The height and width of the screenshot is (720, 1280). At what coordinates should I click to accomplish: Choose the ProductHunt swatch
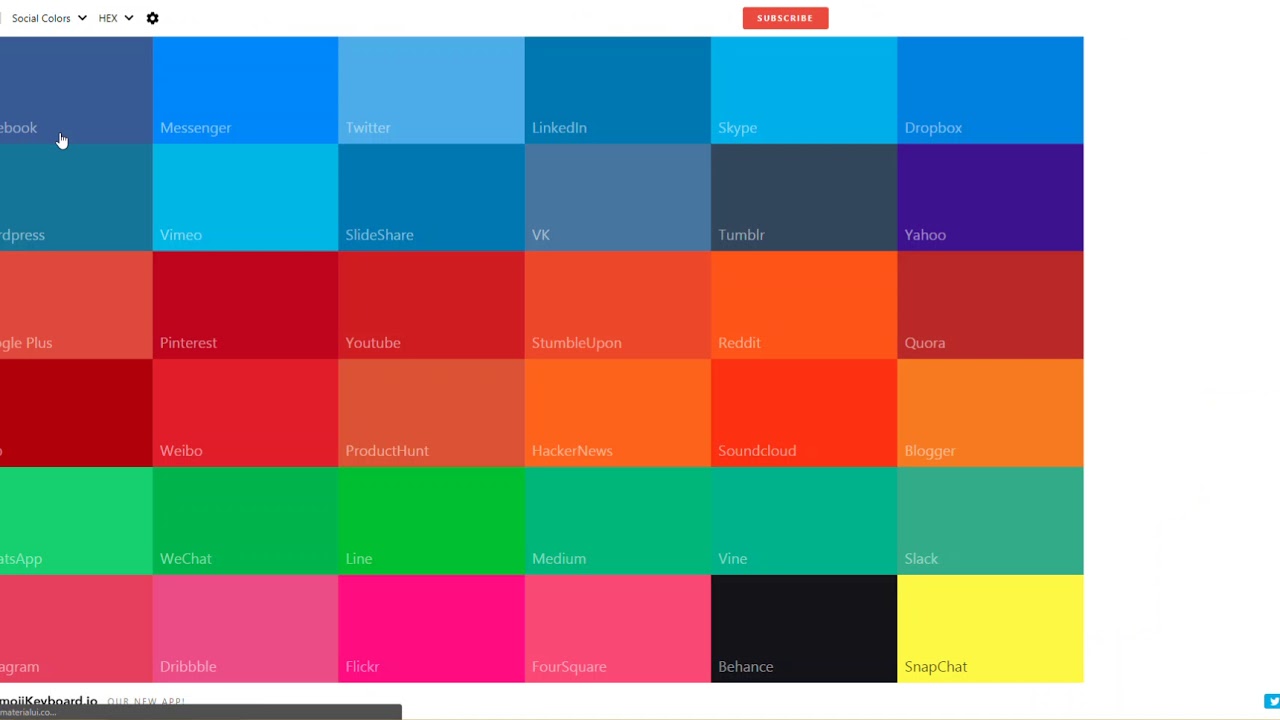tap(431, 413)
